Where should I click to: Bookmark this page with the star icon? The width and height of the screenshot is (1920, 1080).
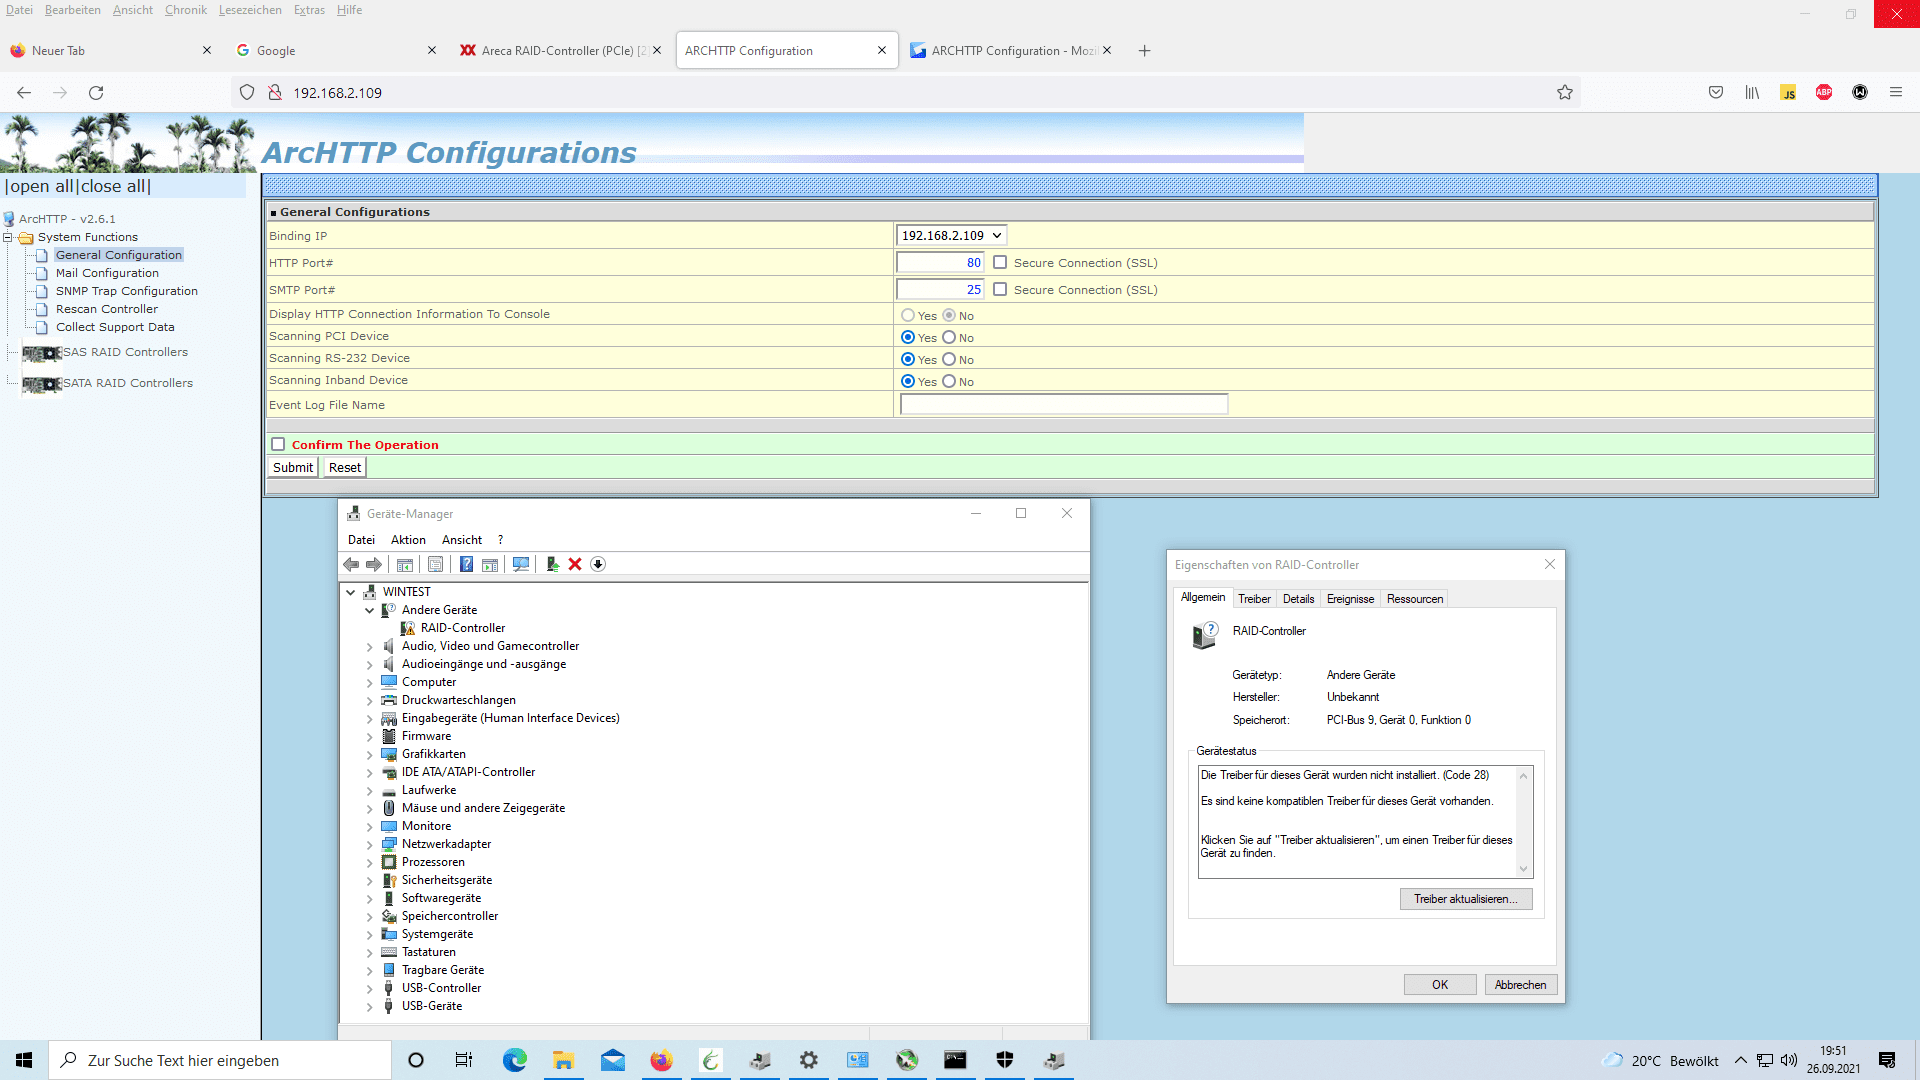click(1565, 93)
